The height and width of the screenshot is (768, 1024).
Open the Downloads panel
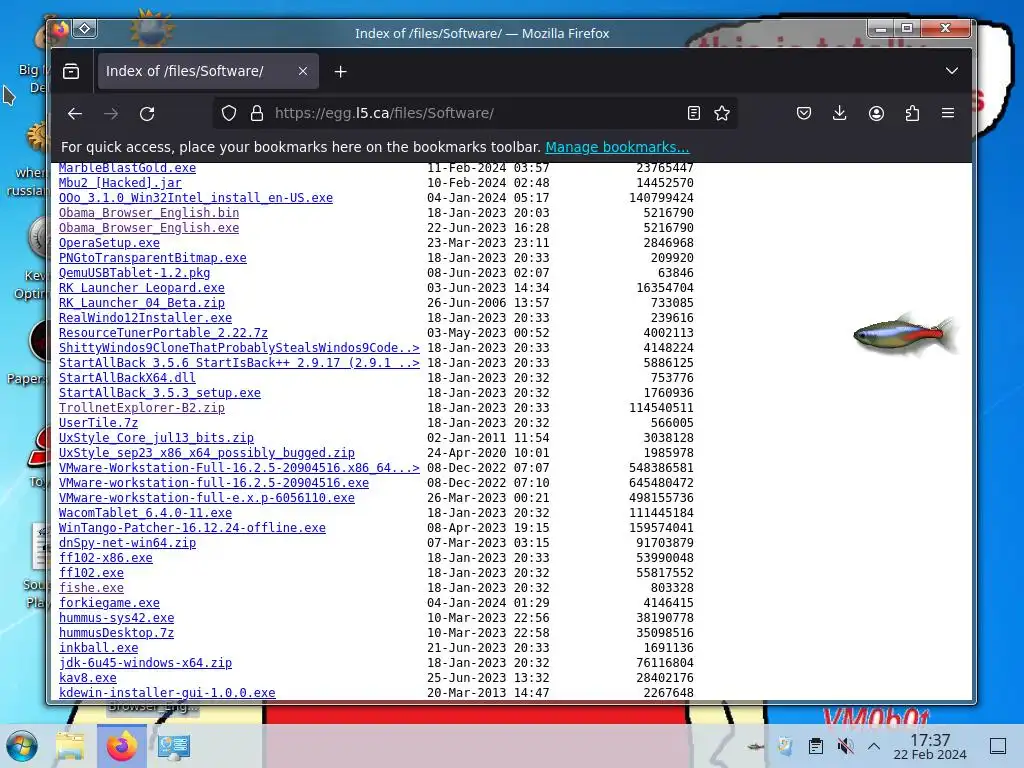tap(840, 114)
